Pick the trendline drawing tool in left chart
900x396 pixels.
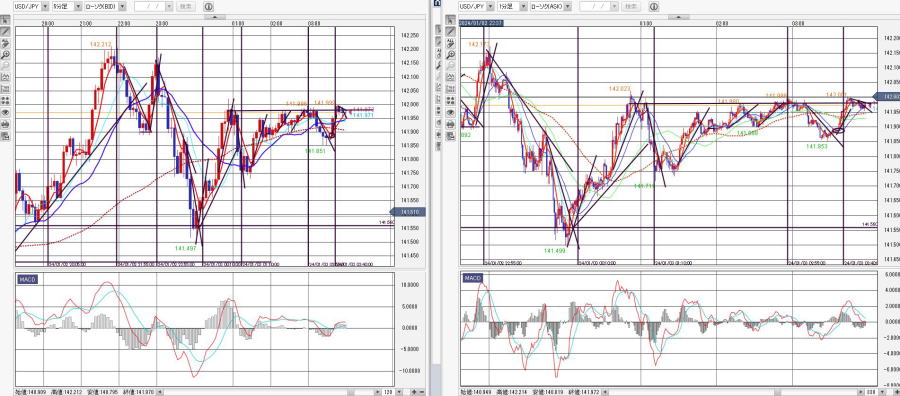pyautogui.click(x=6, y=31)
